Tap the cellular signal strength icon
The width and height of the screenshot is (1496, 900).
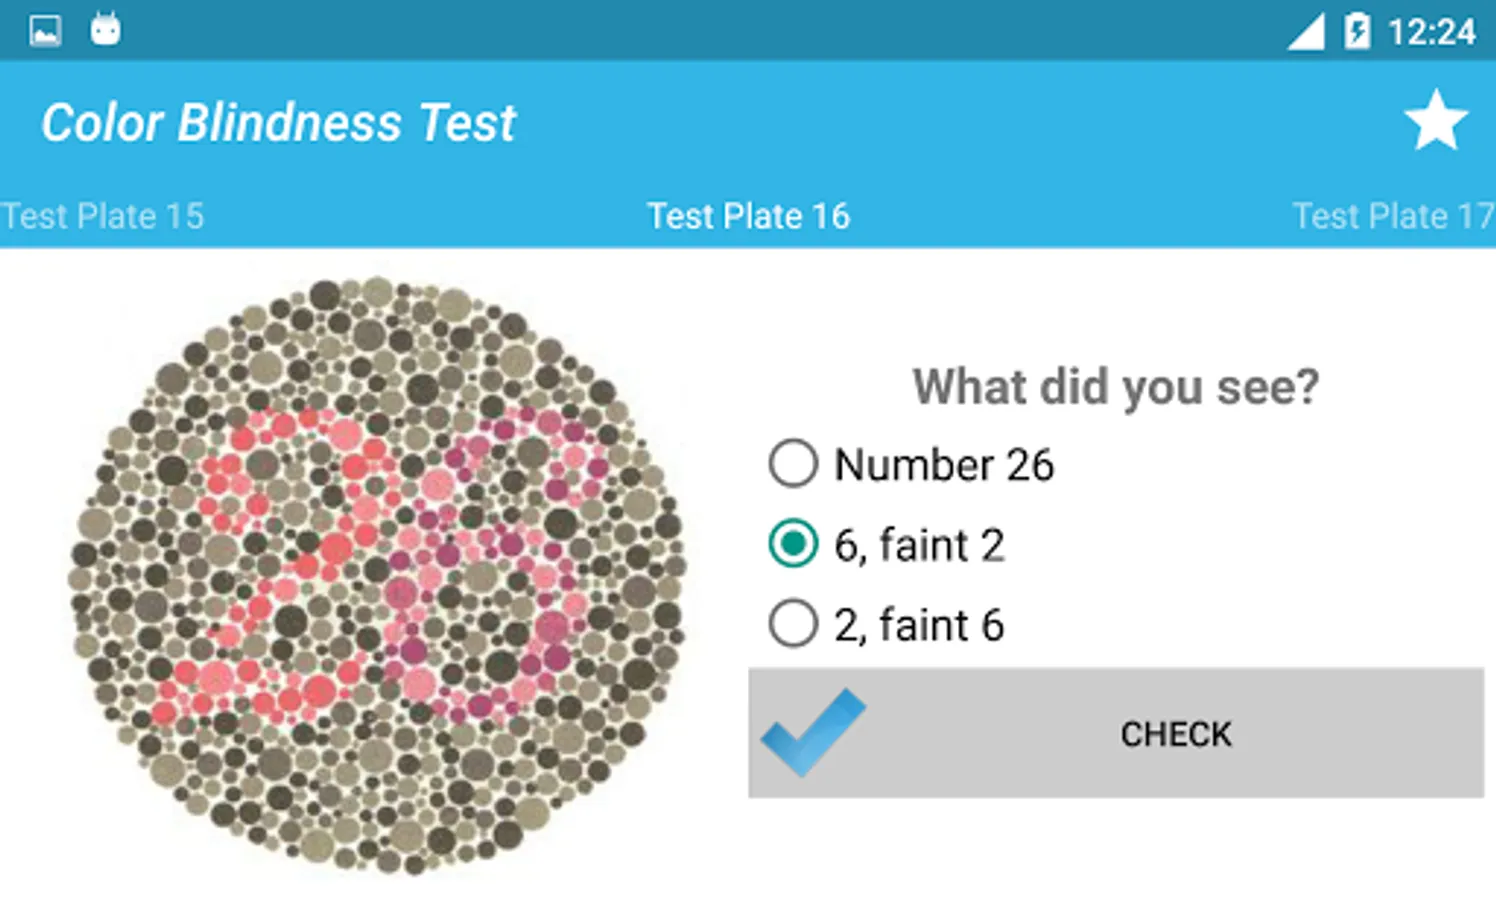coord(1306,32)
